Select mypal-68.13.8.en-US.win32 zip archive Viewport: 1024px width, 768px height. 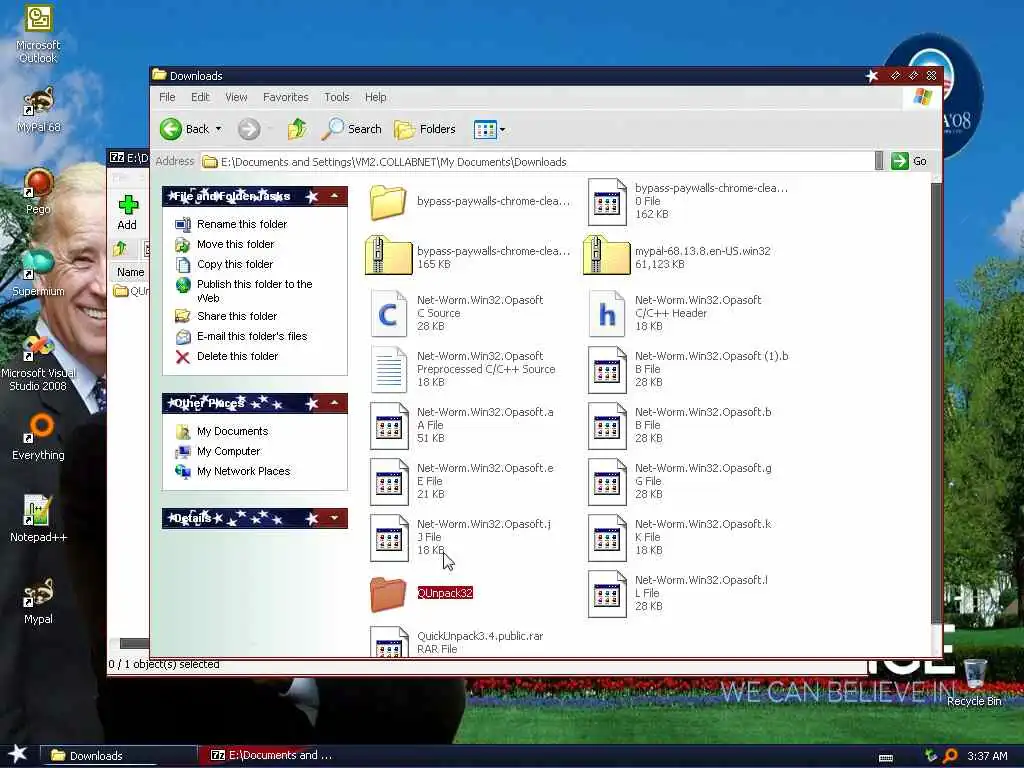pos(607,255)
